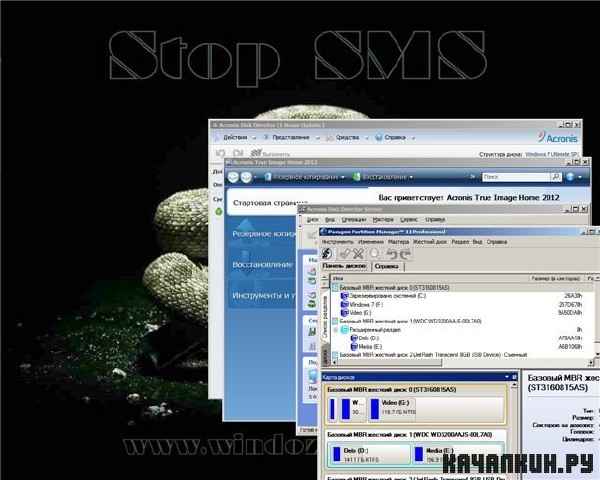The image size is (600, 480).
Task: Open Восстановление dropdown in True Image toolbar
Action: click(x=383, y=177)
